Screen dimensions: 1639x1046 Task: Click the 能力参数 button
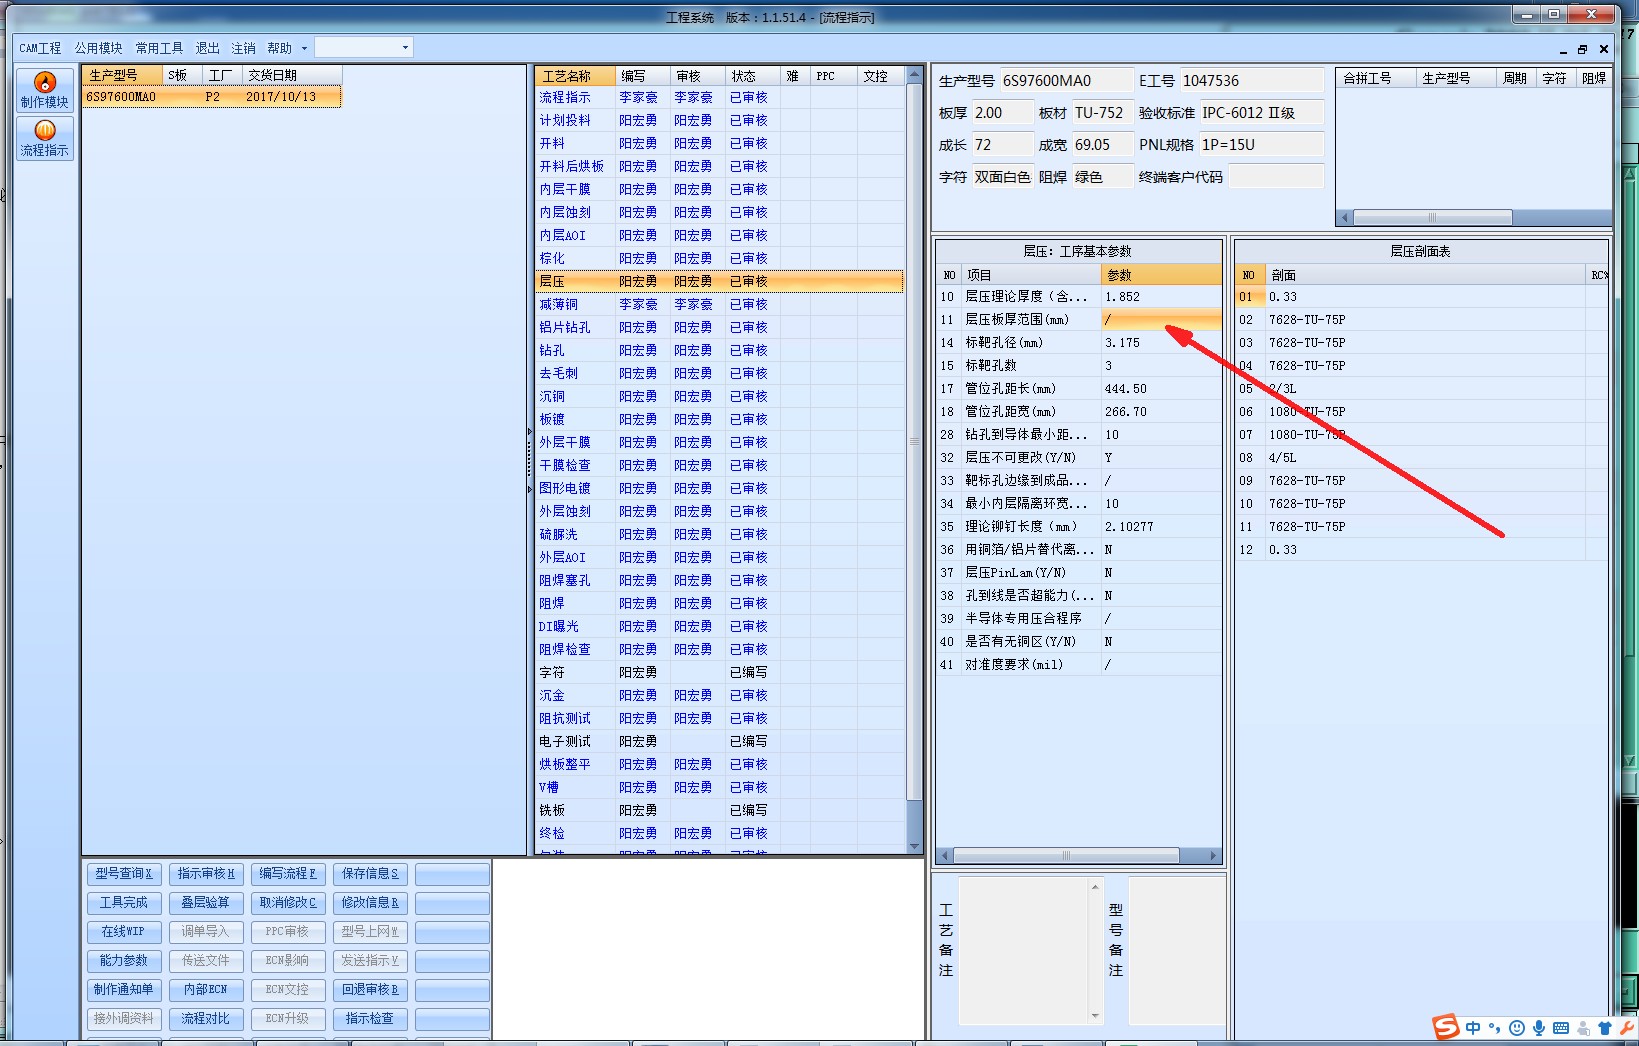(124, 961)
